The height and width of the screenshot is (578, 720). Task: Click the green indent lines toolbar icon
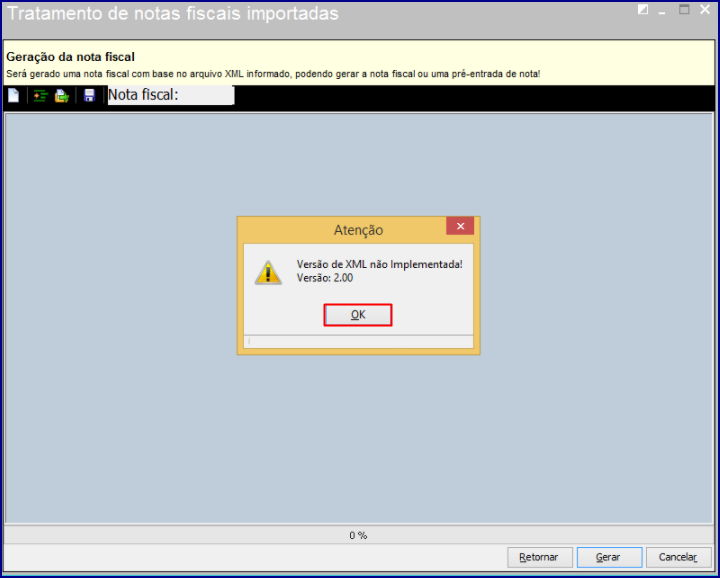tap(40, 95)
